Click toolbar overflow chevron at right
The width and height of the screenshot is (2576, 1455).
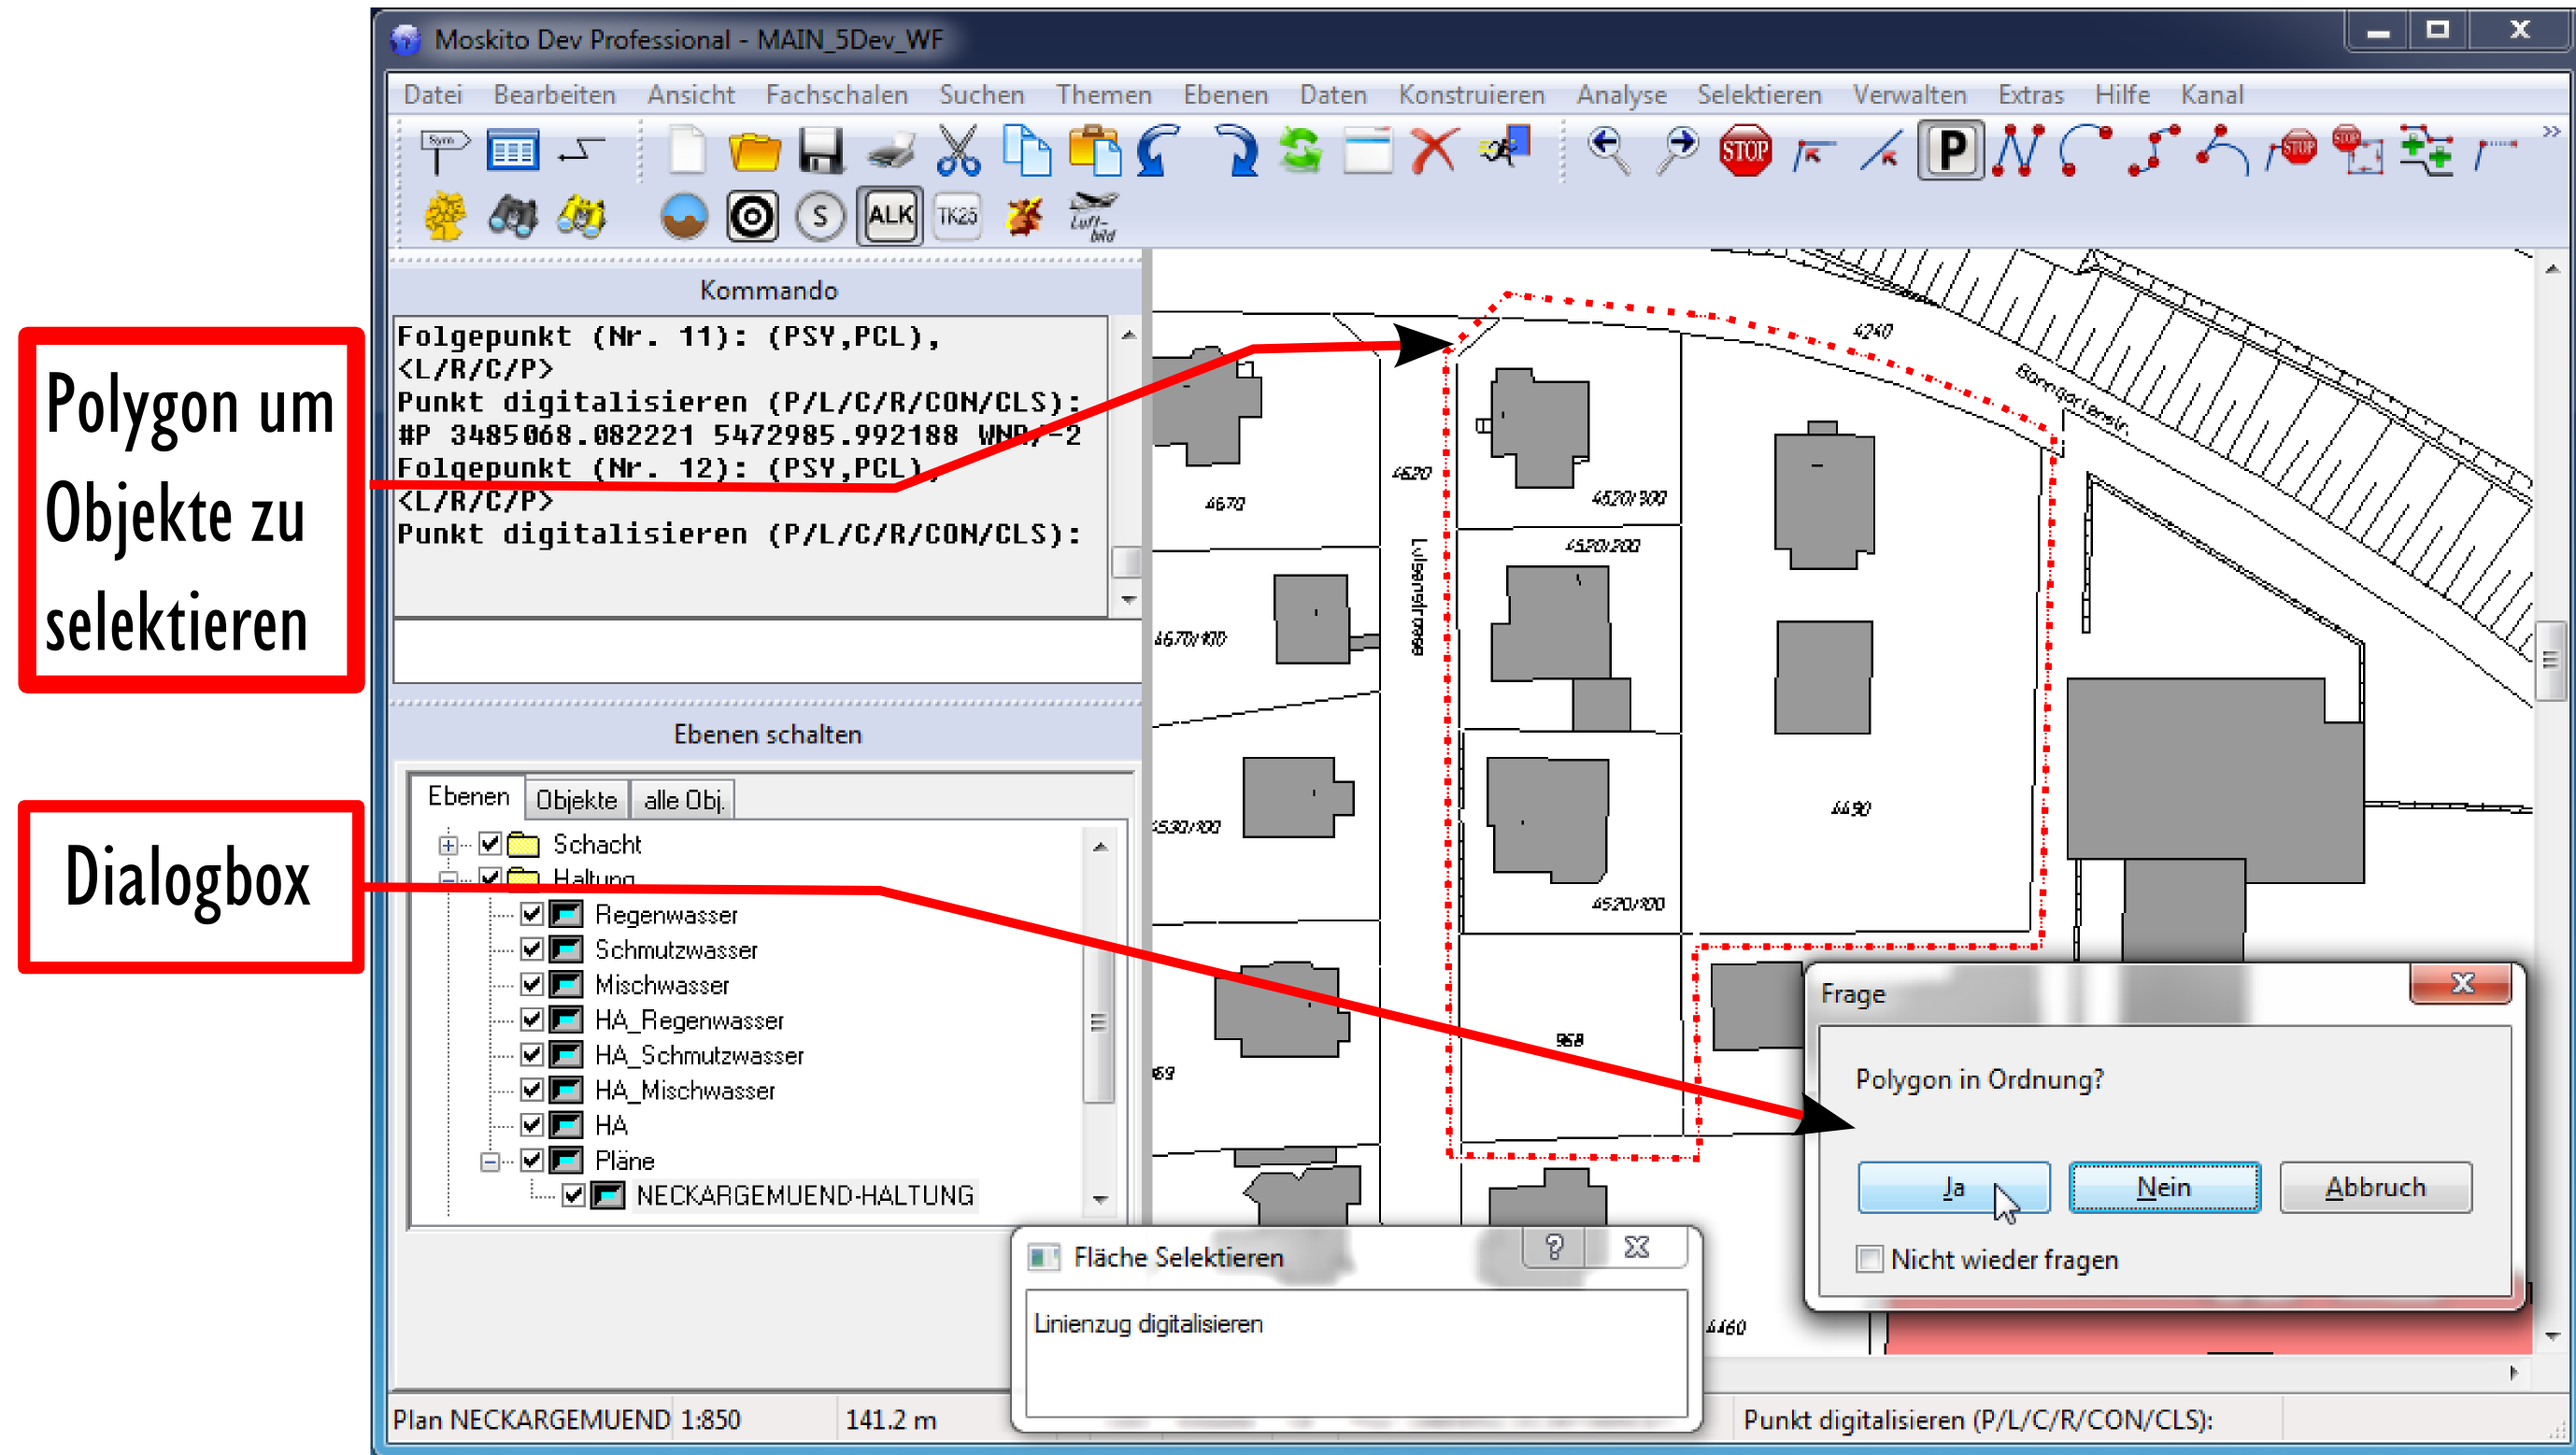pos(2550,131)
